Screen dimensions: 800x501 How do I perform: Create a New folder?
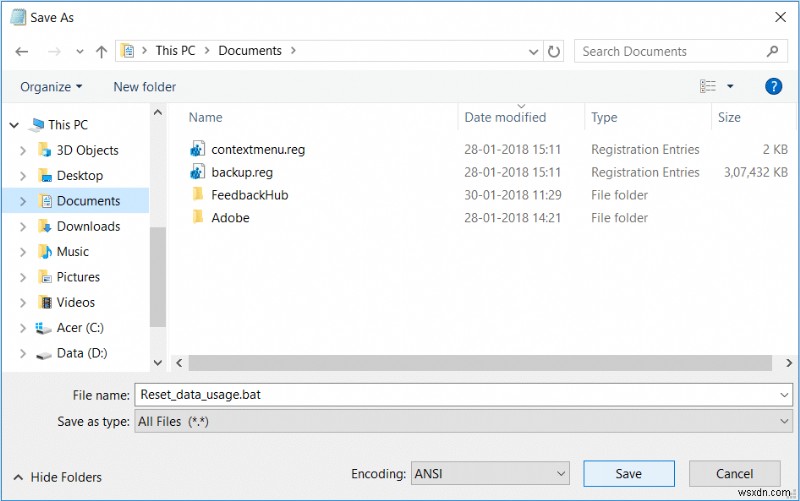[144, 87]
